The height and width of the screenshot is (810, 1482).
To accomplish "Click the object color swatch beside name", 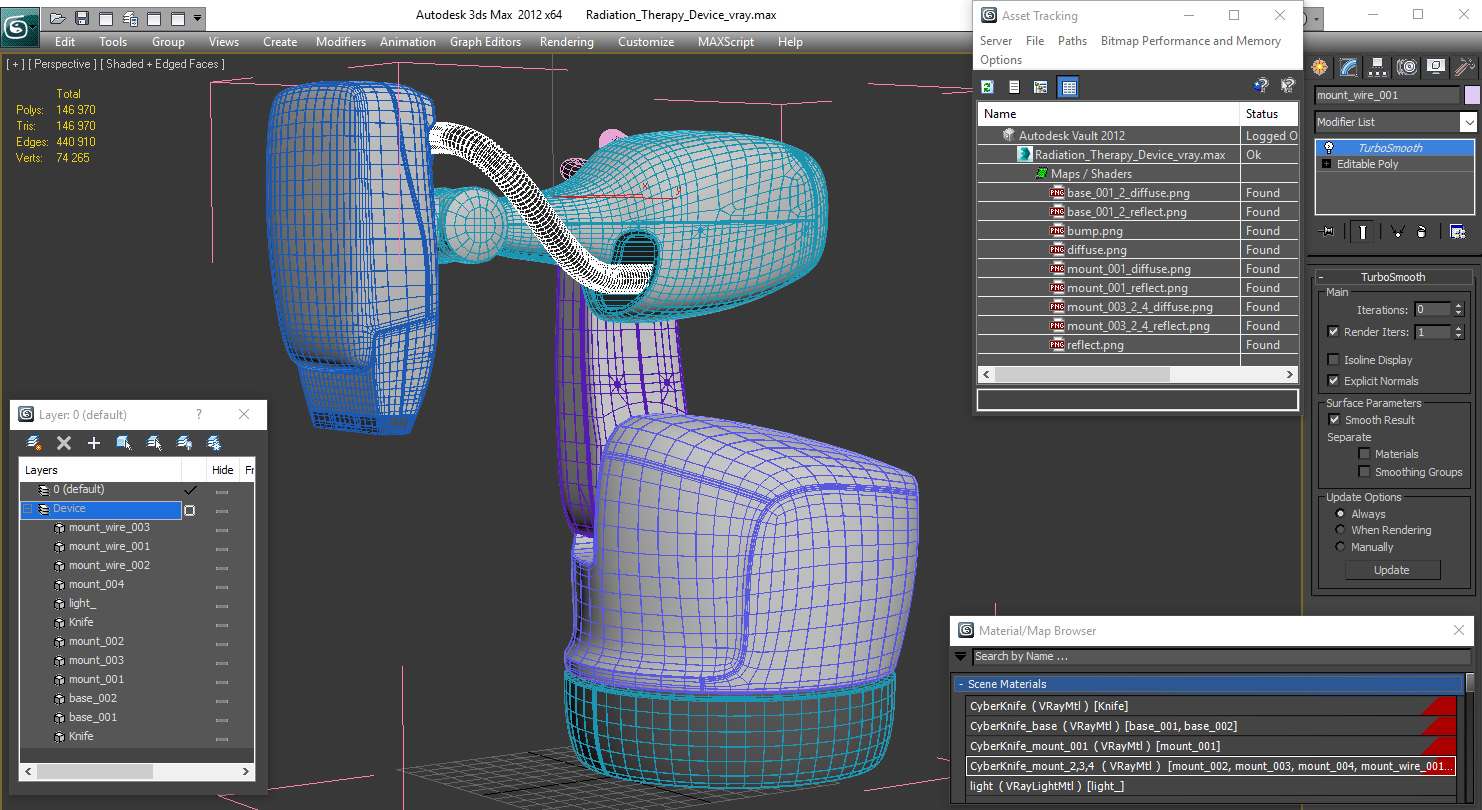I will click(1471, 95).
